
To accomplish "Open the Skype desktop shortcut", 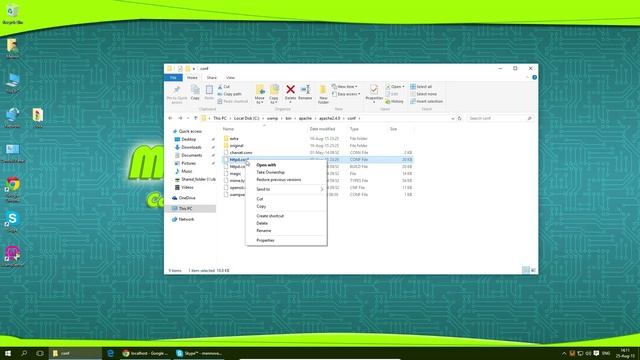I will tap(12, 222).
